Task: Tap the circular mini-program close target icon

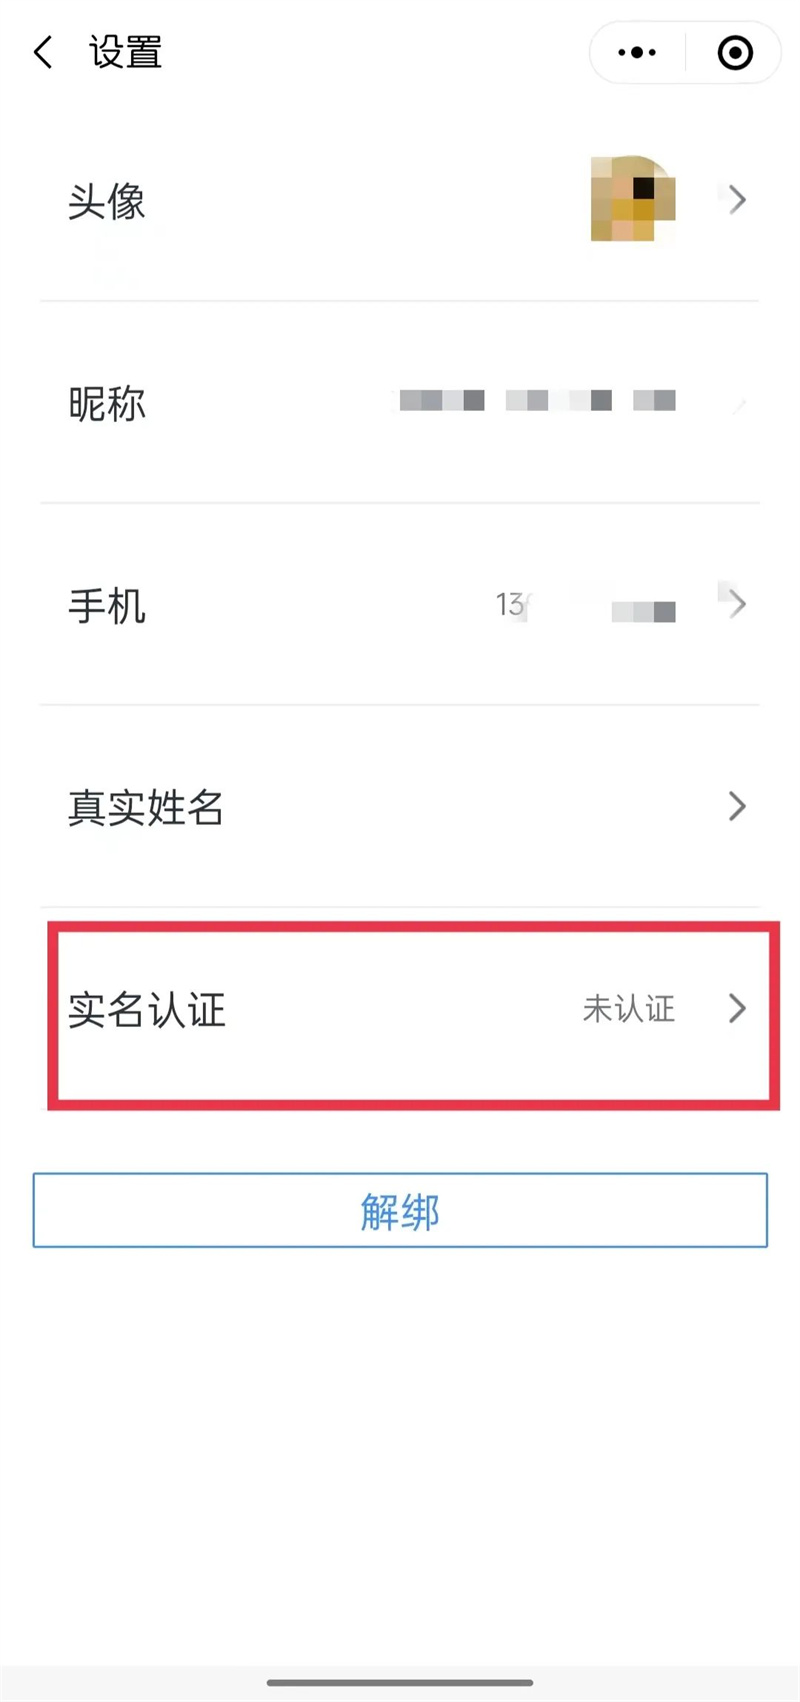Action: pyautogui.click(x=735, y=52)
